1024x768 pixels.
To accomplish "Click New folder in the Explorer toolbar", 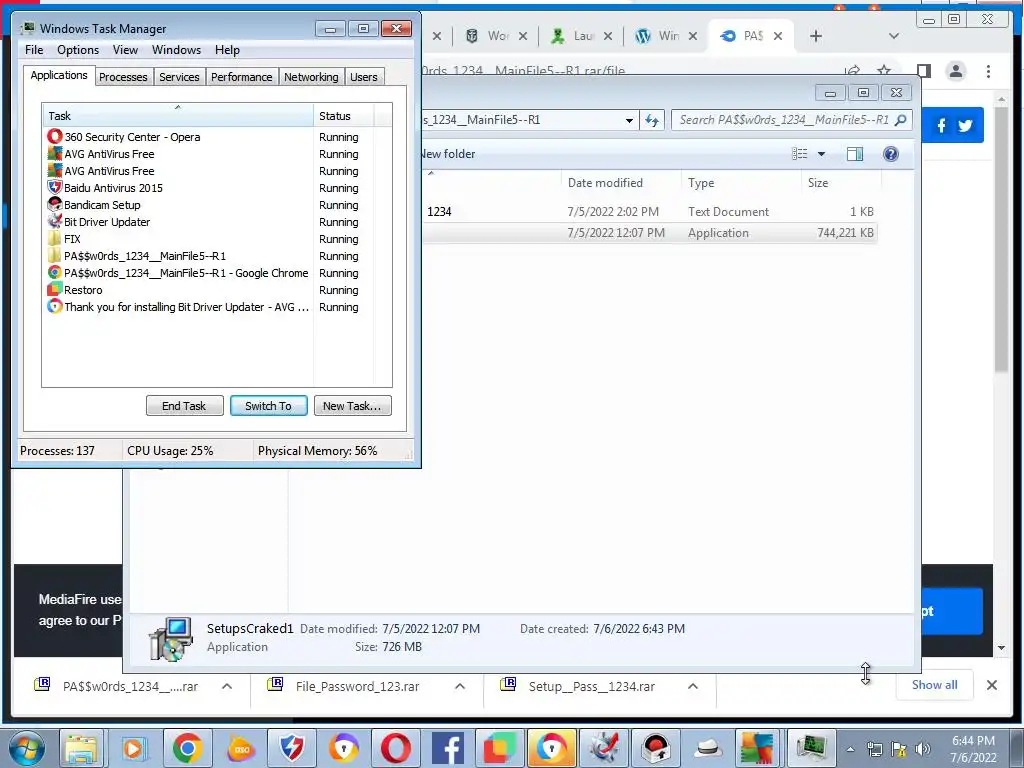I will point(448,154).
